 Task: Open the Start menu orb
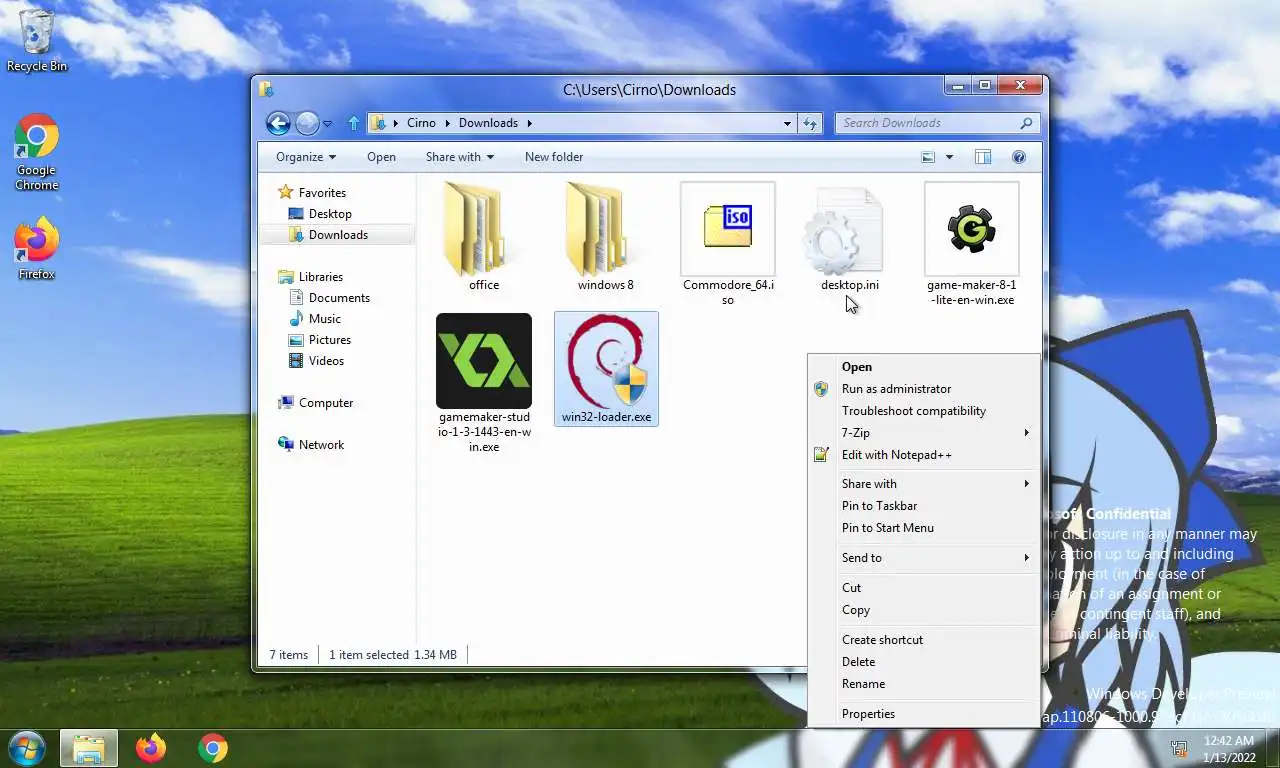point(26,747)
